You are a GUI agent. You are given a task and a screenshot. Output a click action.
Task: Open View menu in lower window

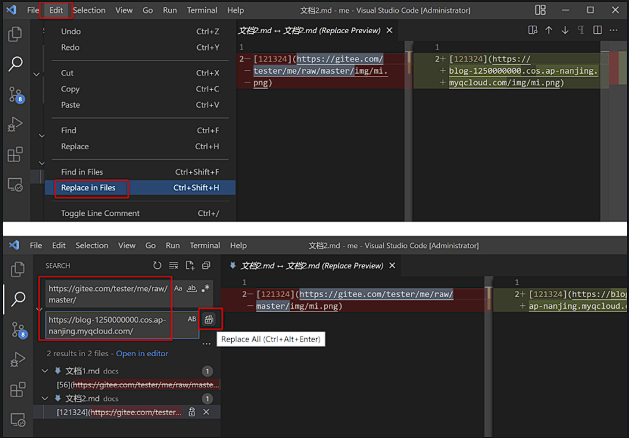pyautogui.click(x=126, y=245)
